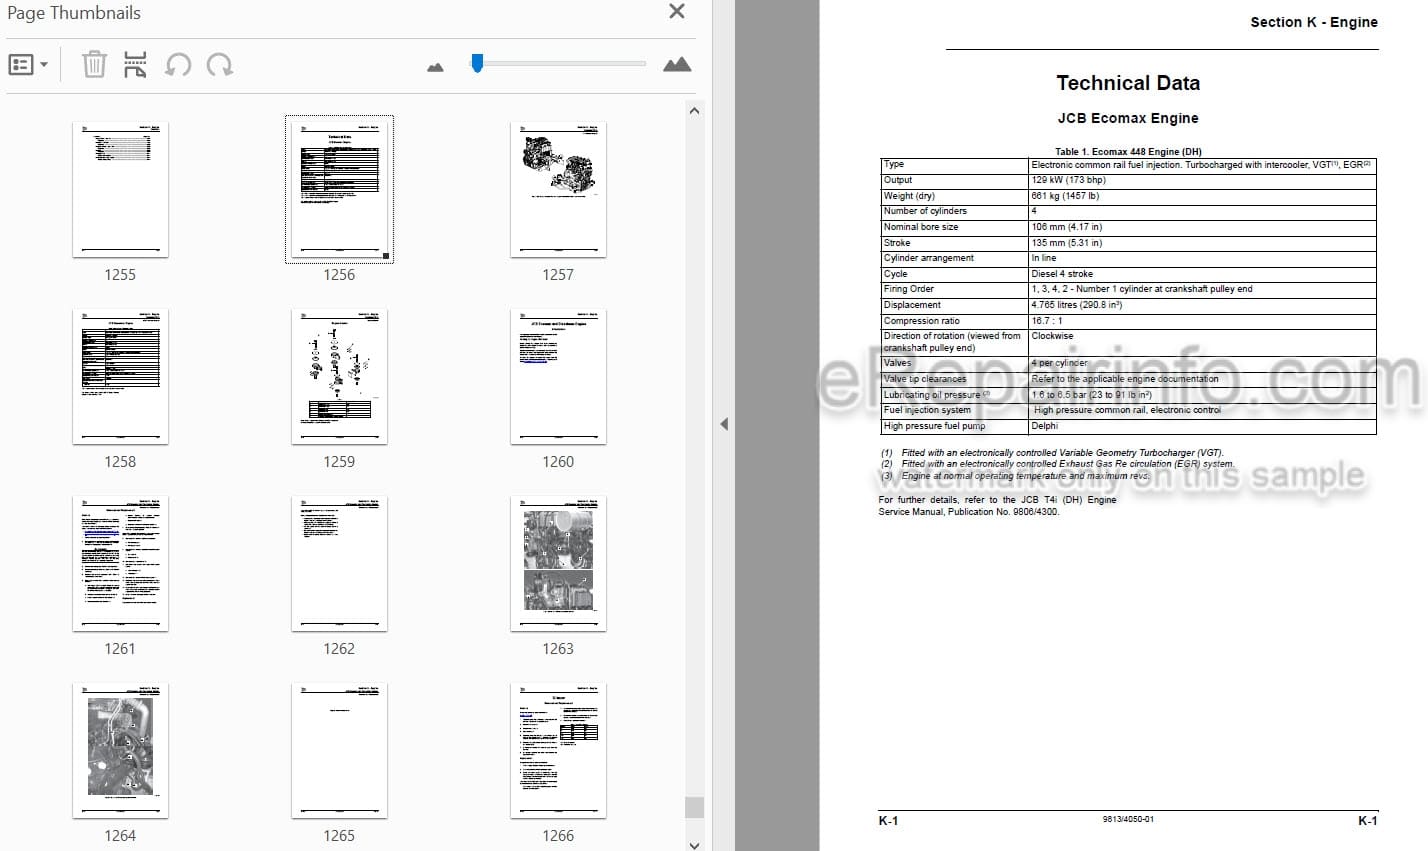Click the '16.7 : 1' compression ratio value
Screen dimensions: 1428x851
[x=1047, y=321]
